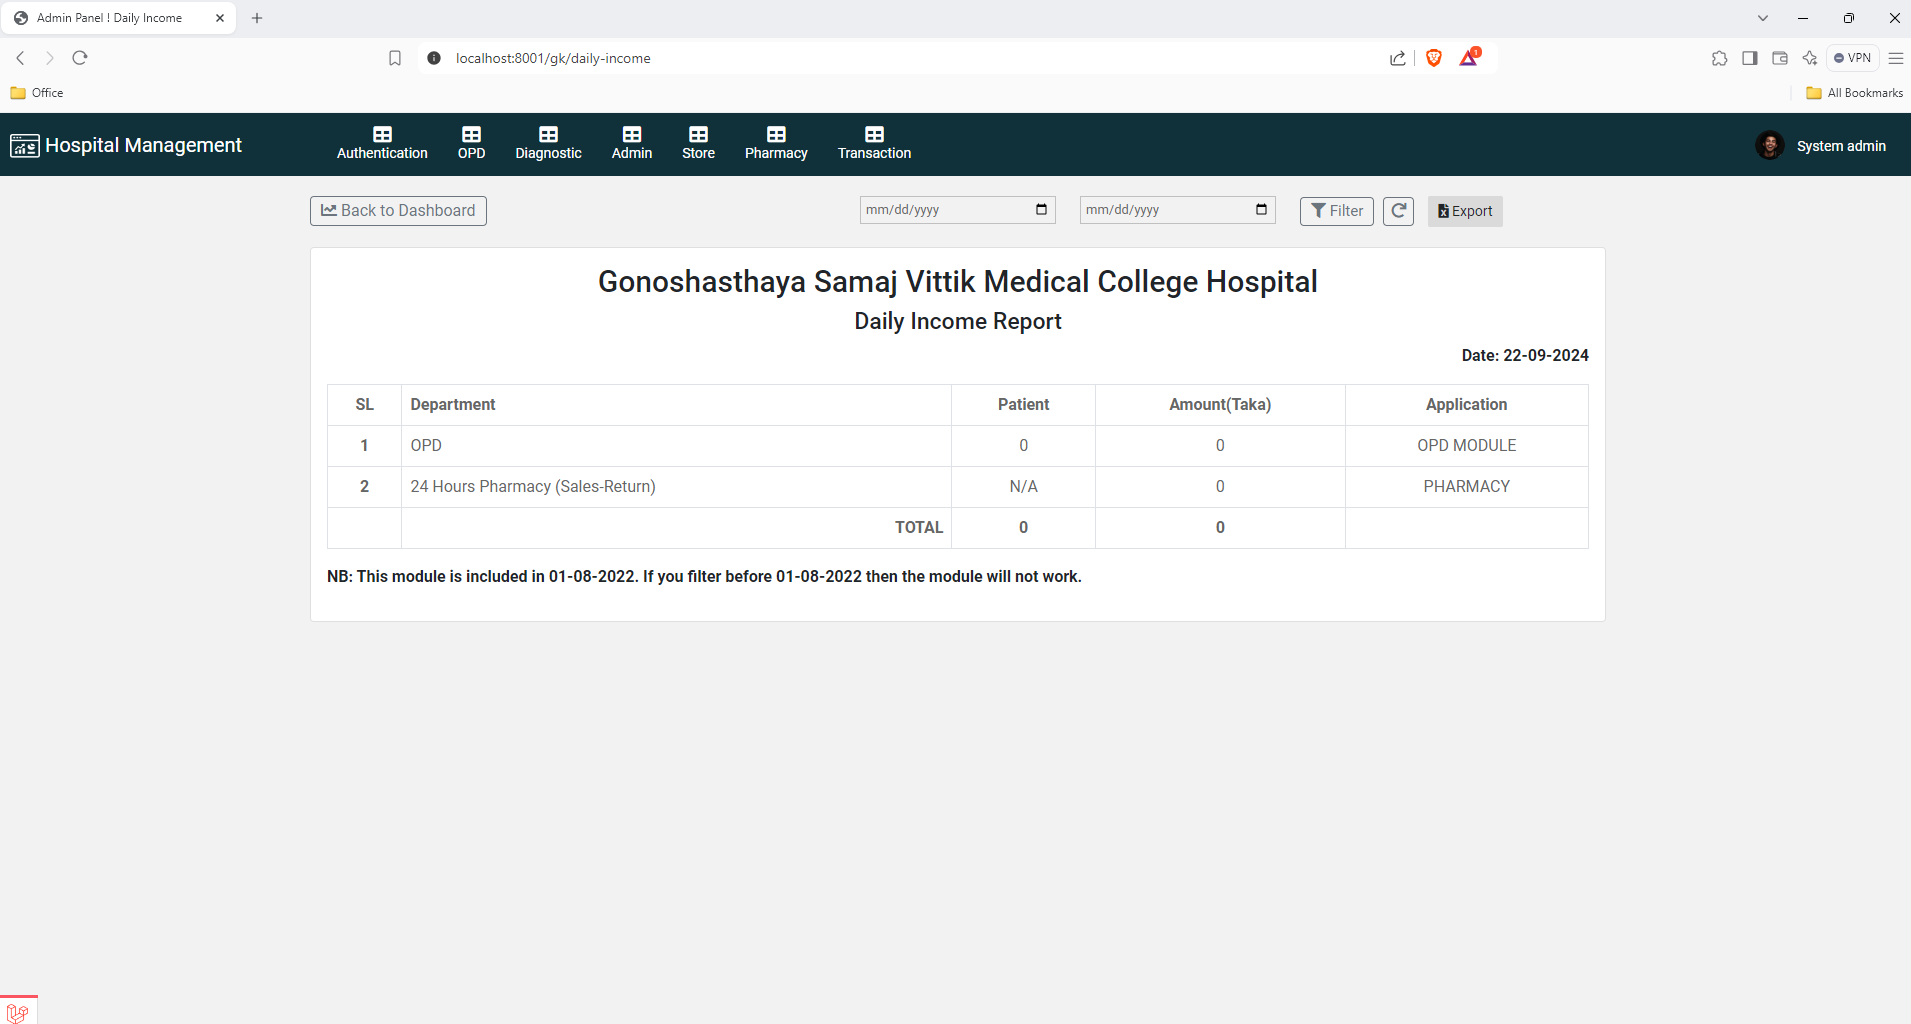Viewport: 1911px width, 1024px height.
Task: Open Brave Rewards triangle icon
Action: 1469,58
